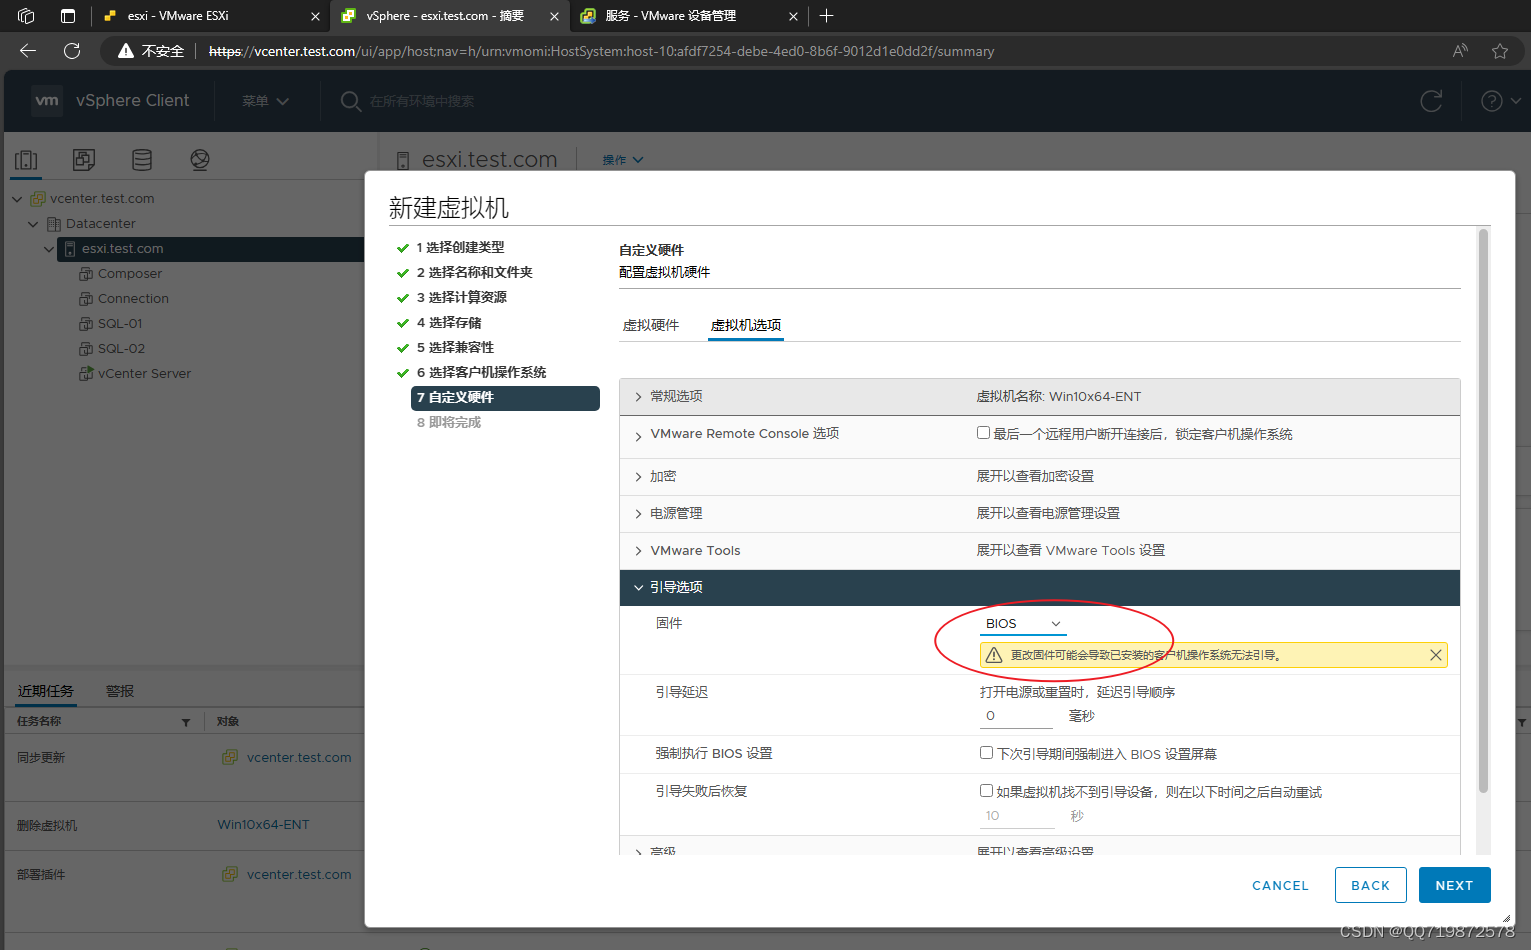Image resolution: width=1531 pixels, height=950 pixels.
Task: Click the vSphere Client vm logo
Action: pos(47,100)
